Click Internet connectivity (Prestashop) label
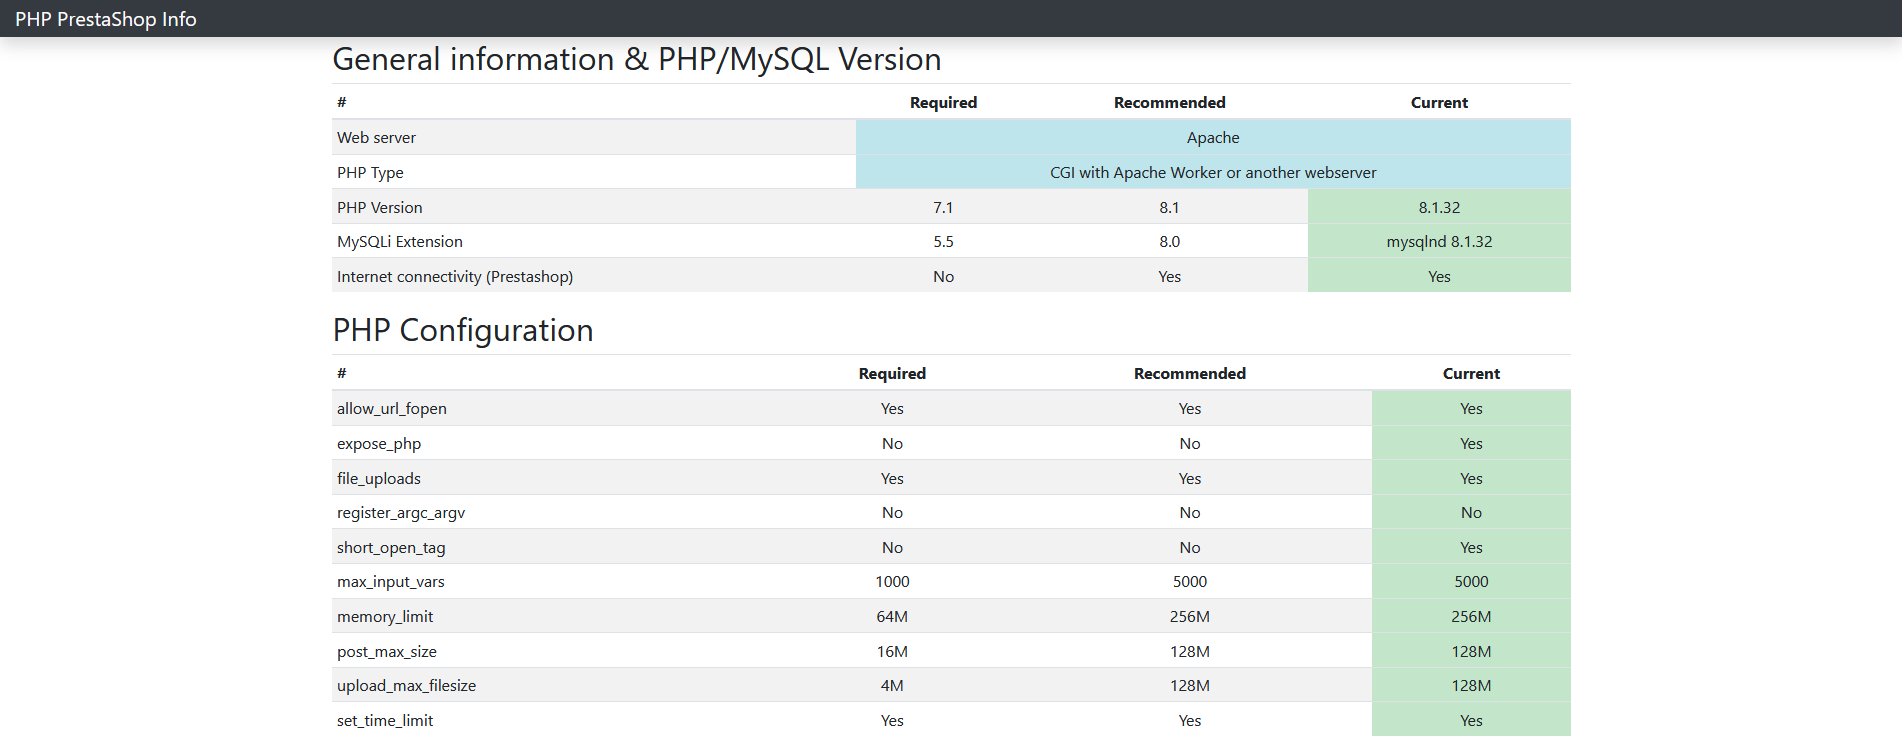This screenshot has width=1902, height=756. [x=455, y=277]
